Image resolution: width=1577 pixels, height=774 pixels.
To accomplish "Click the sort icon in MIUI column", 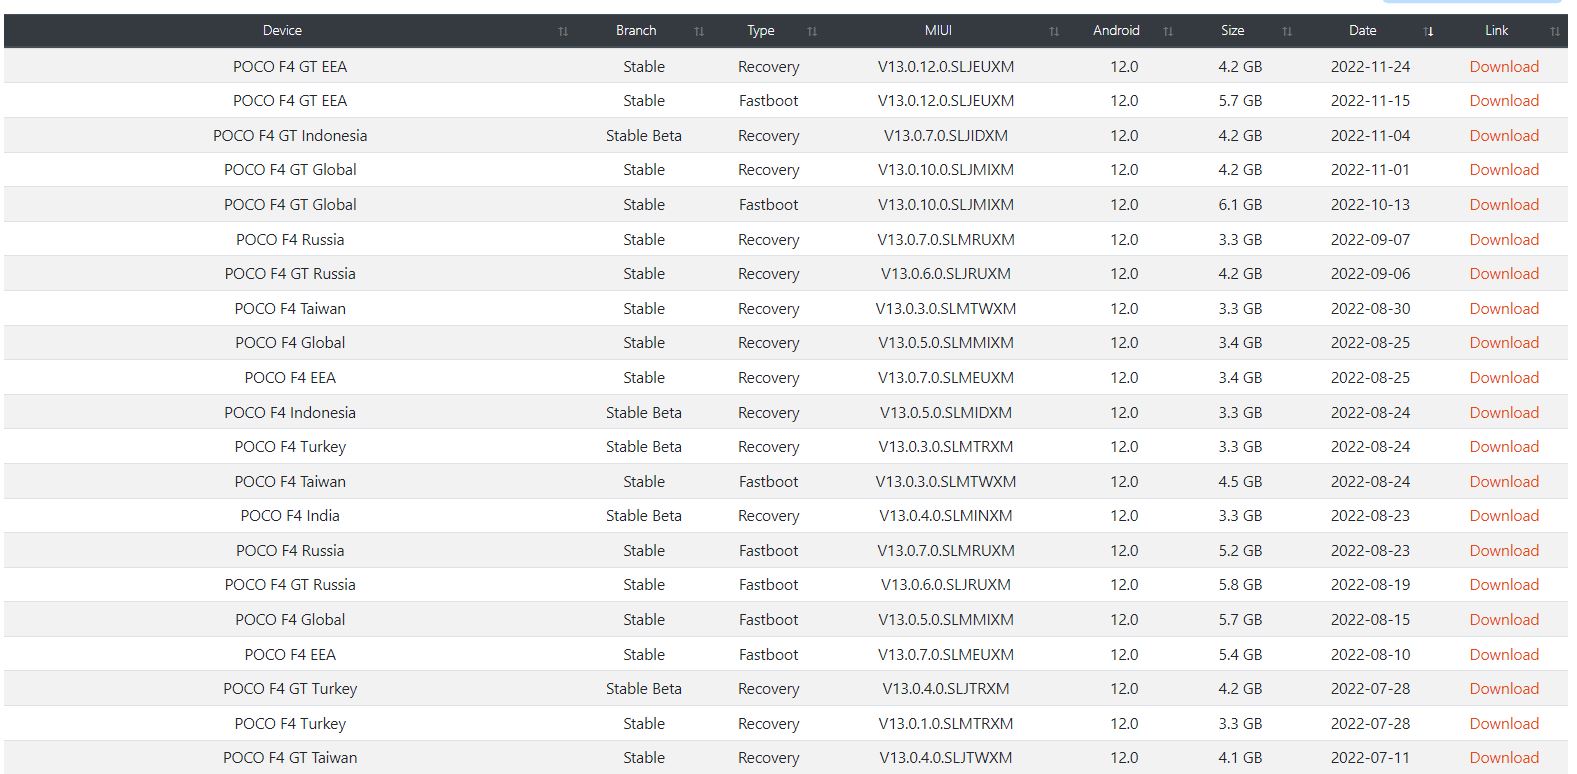I will [1054, 31].
